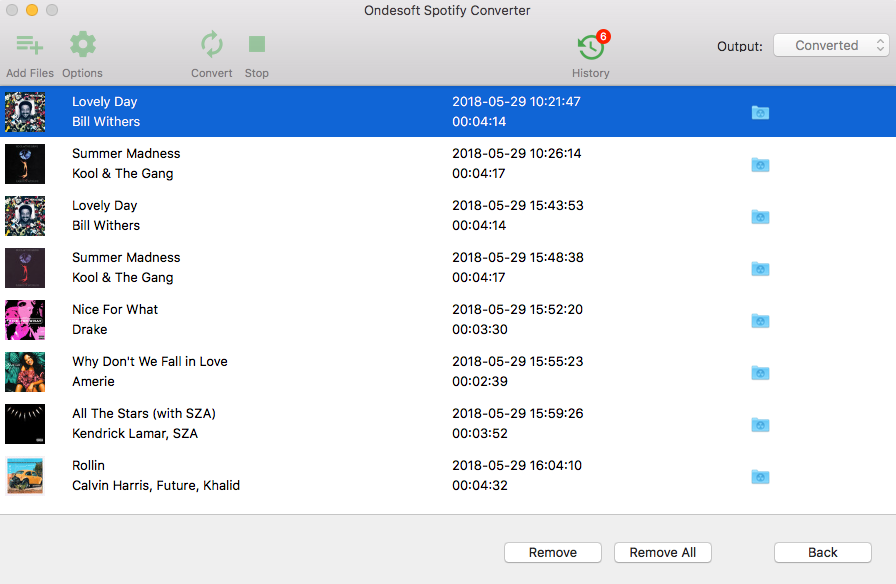
Task: Click album art for Lovely Day 15:43:53
Action: 25,216
